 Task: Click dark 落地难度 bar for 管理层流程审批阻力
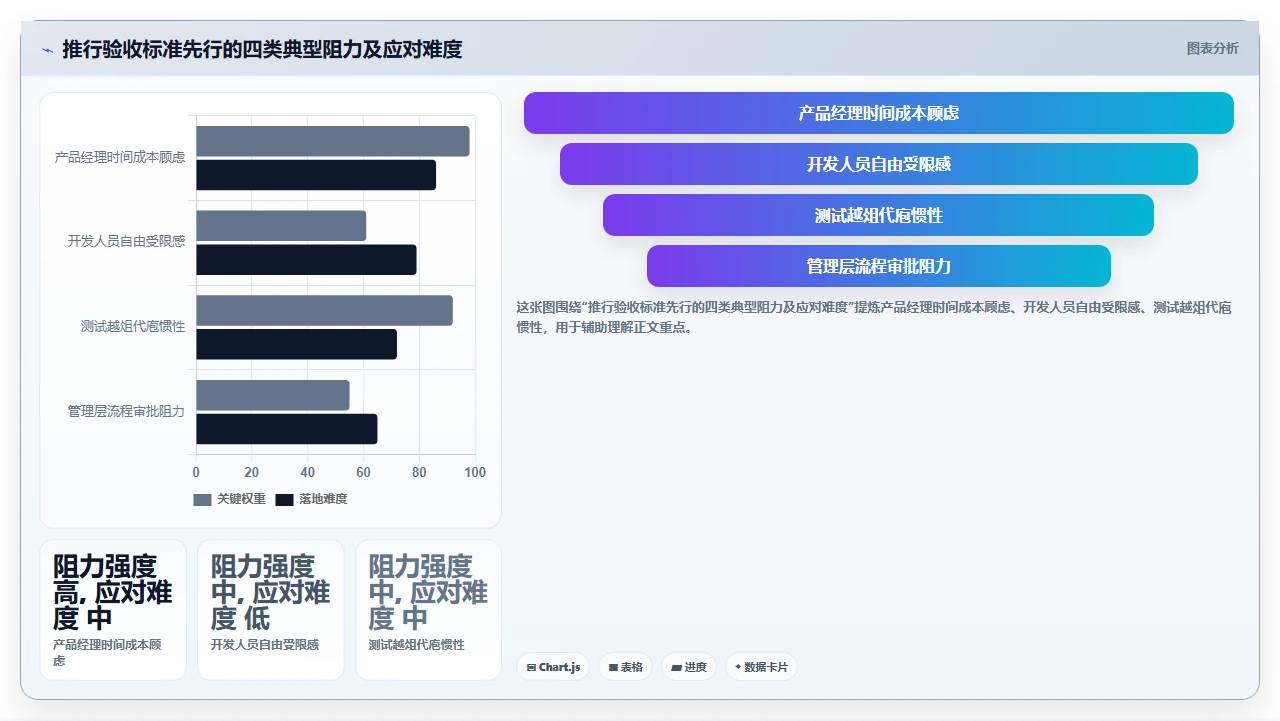click(x=287, y=429)
